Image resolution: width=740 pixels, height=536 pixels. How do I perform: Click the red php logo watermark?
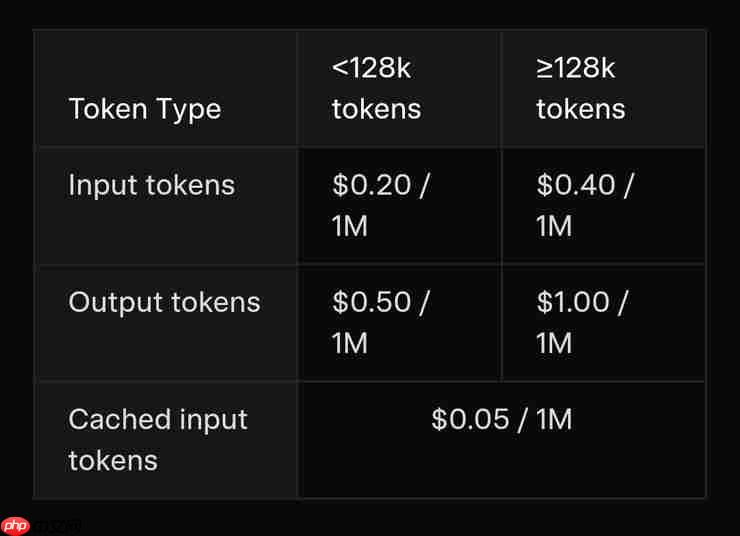pyautogui.click(x=16, y=526)
